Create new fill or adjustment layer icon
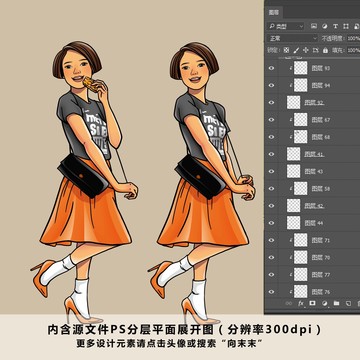360x360 pixels. tap(324, 303)
